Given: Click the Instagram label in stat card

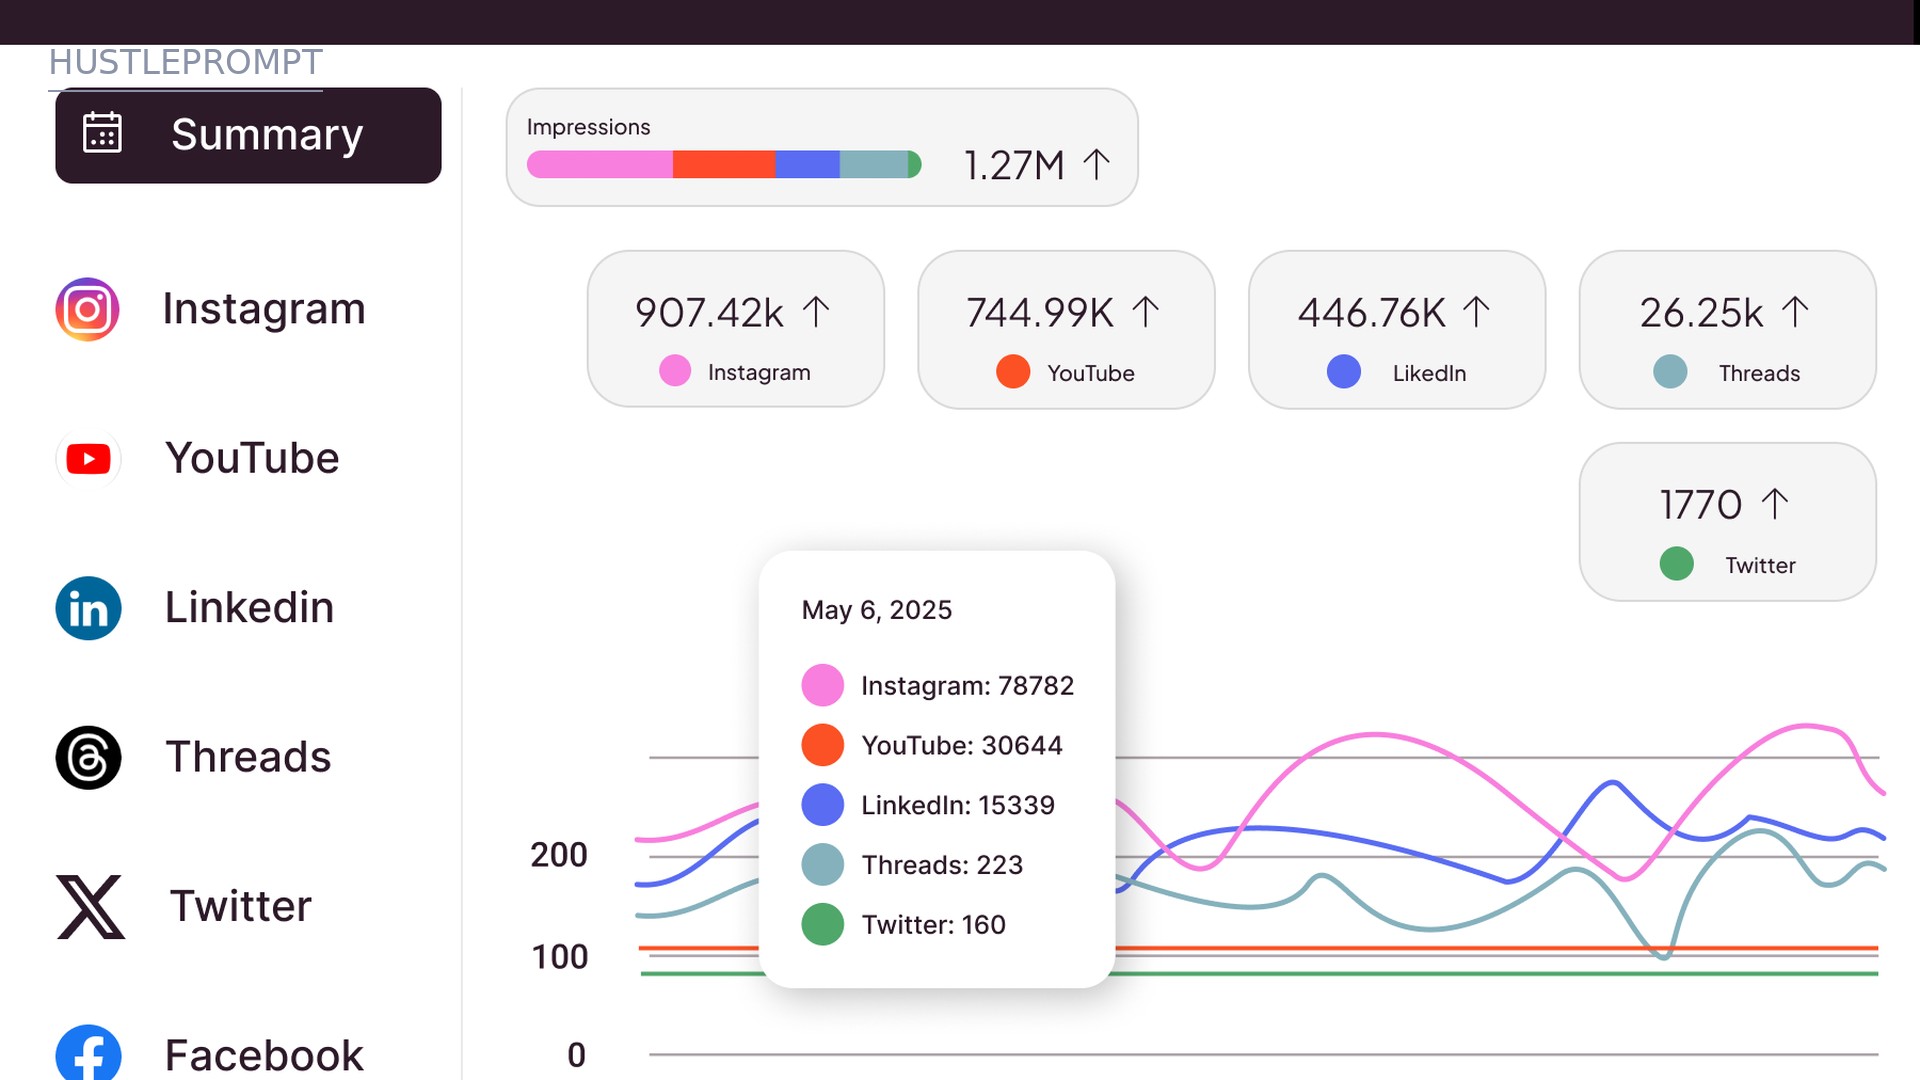Looking at the screenshot, I should (759, 373).
